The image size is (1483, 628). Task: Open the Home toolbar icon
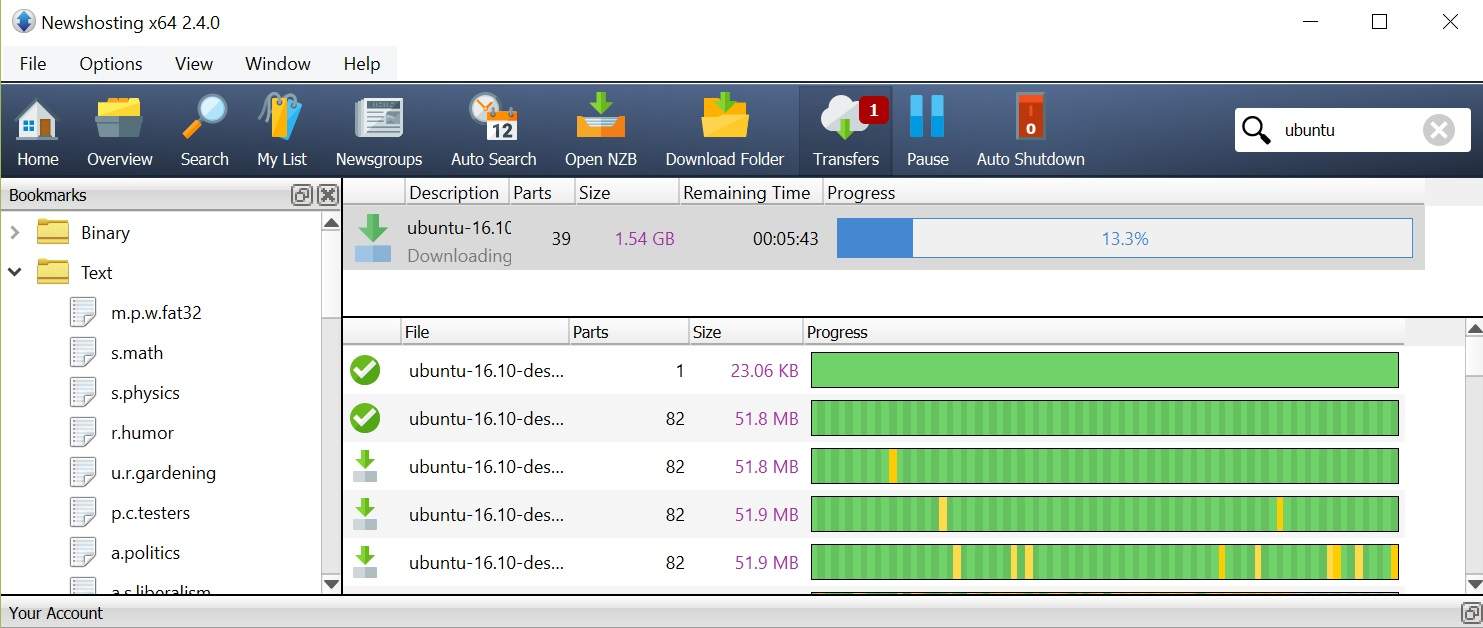pos(38,131)
